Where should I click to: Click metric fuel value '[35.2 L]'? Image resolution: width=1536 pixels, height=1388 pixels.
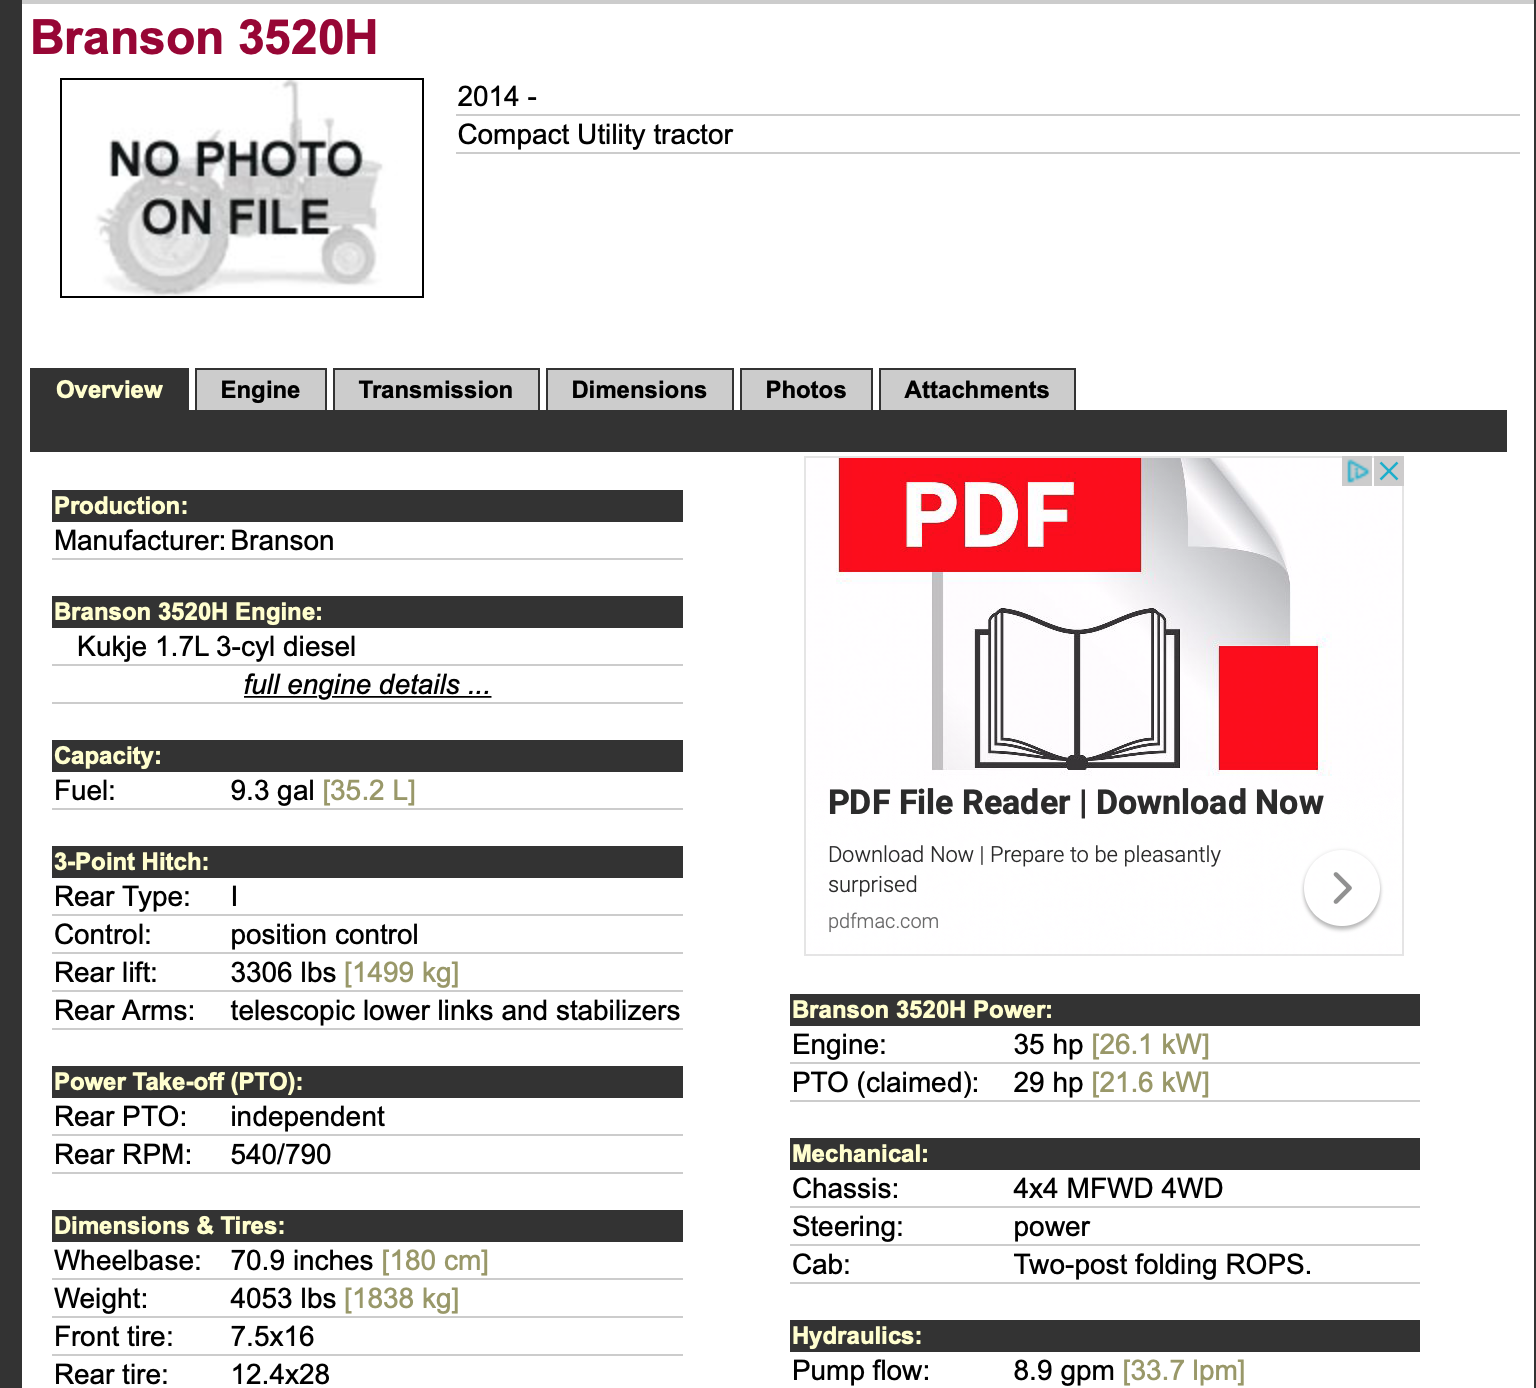368,791
